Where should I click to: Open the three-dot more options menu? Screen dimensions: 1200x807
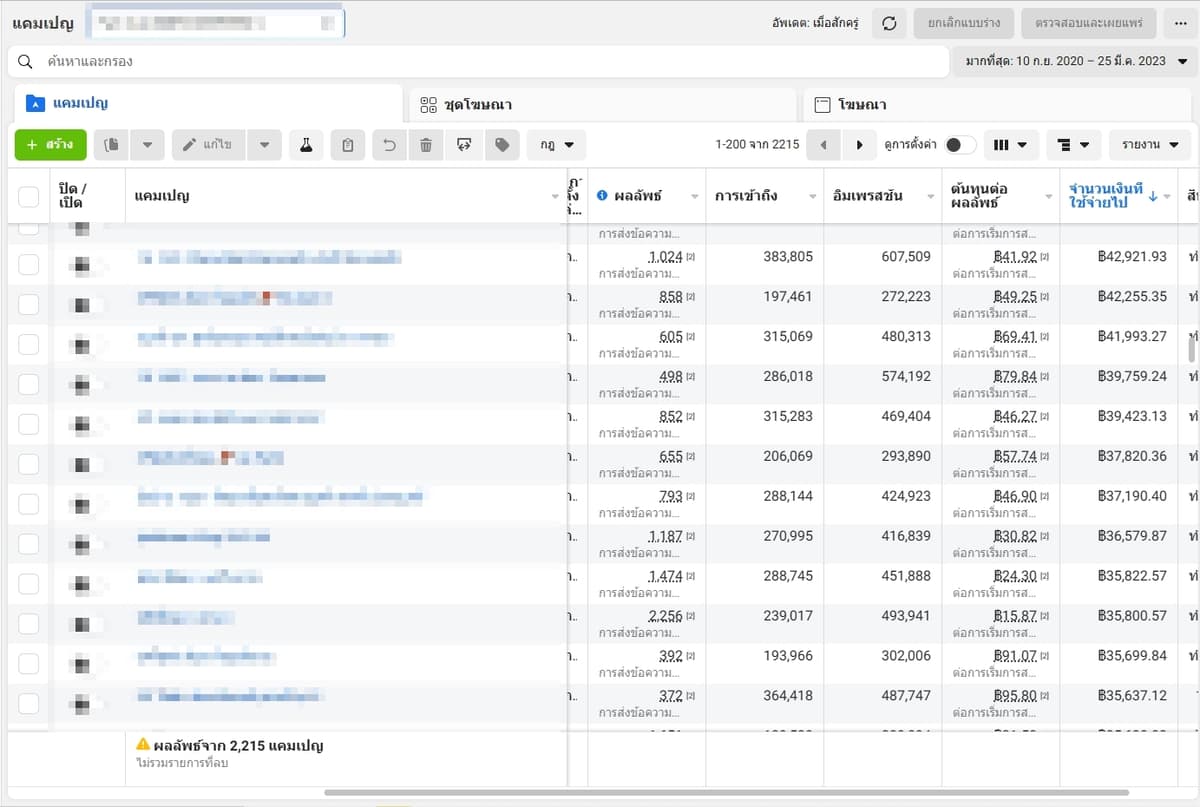click(1181, 23)
